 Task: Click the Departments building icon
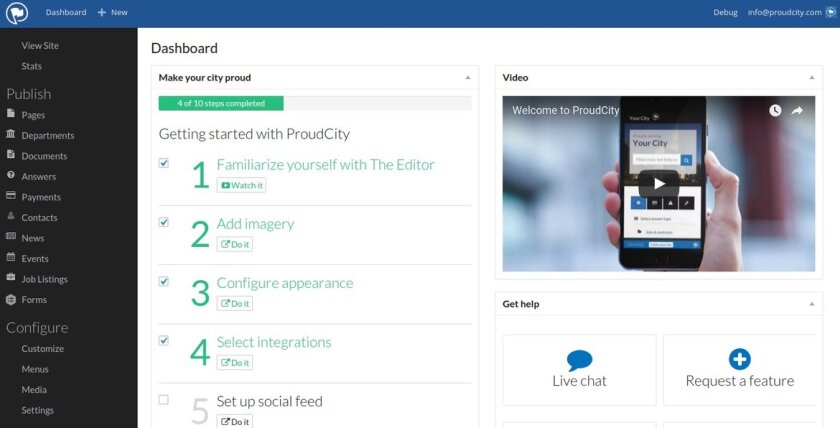[11, 134]
